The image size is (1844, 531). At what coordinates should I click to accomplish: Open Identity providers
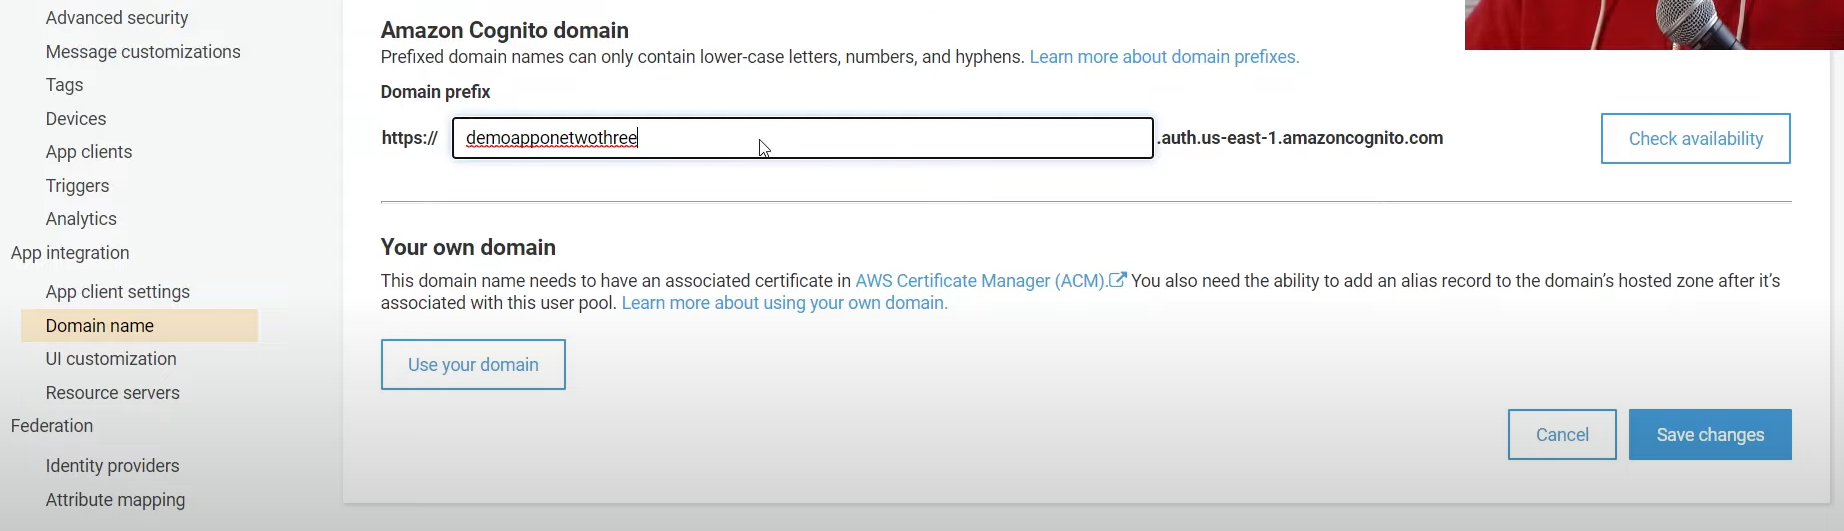tap(113, 466)
